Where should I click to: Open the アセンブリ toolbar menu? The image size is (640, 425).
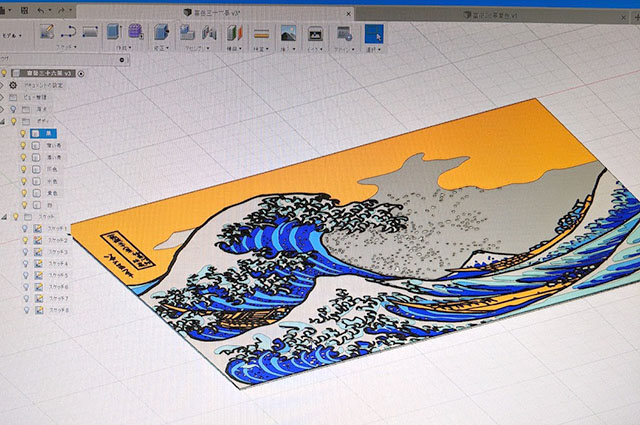[198, 49]
